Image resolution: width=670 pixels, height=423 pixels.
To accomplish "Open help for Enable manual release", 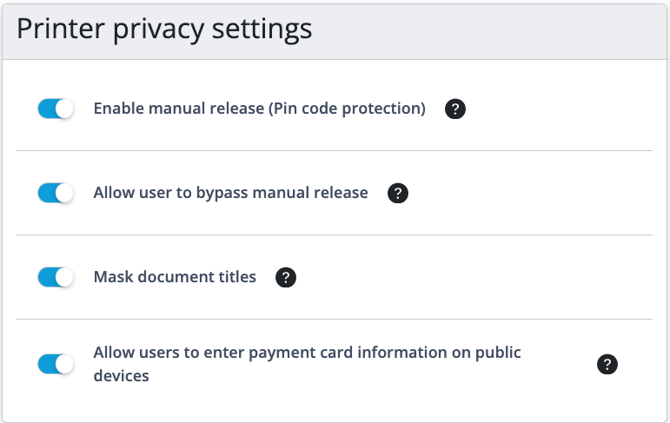I will coord(455,109).
